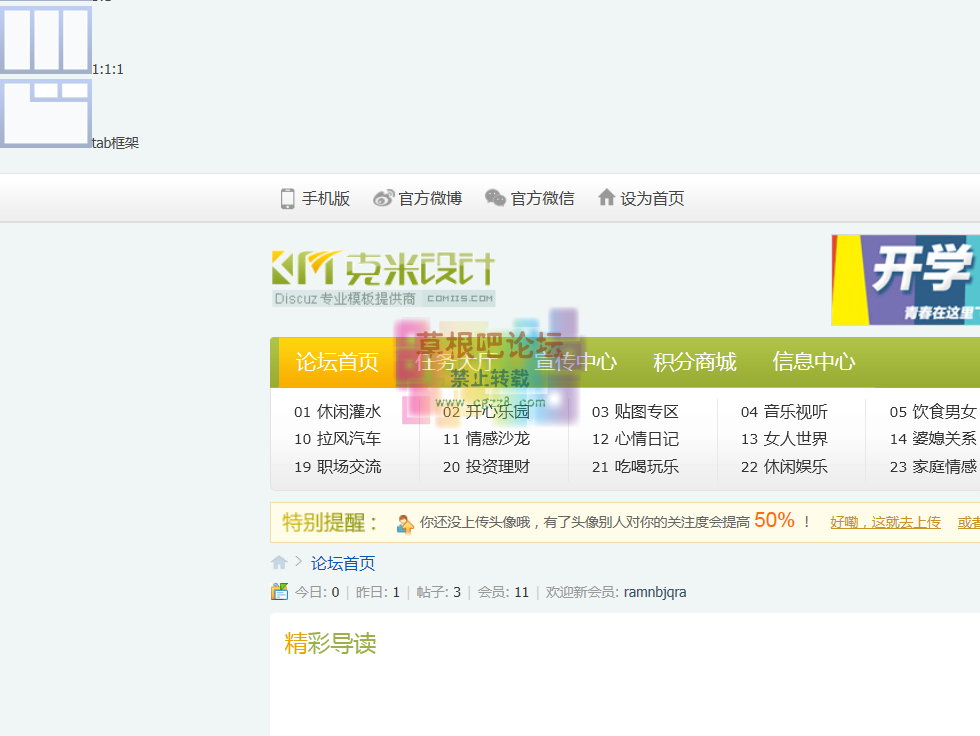
Task: Switch to the 积分商城 tab
Action: click(x=694, y=362)
